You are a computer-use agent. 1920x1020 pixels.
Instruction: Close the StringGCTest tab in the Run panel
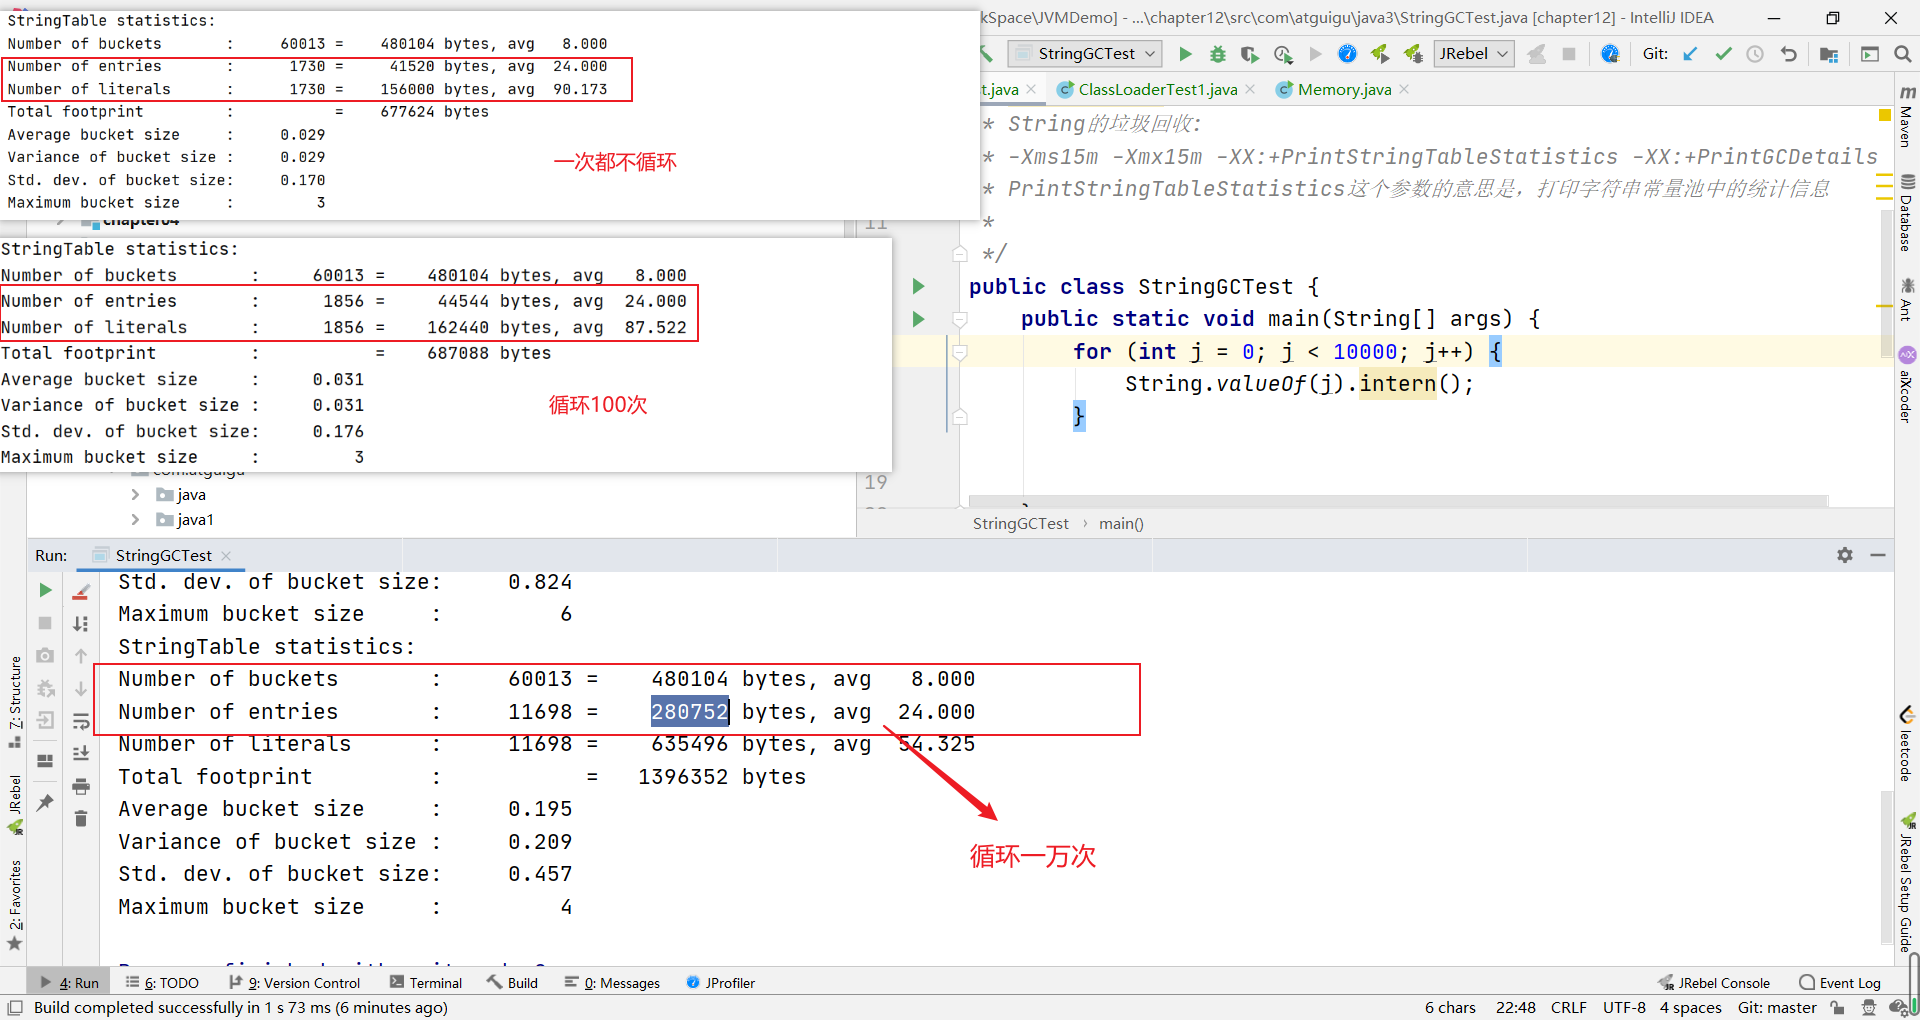(x=226, y=556)
